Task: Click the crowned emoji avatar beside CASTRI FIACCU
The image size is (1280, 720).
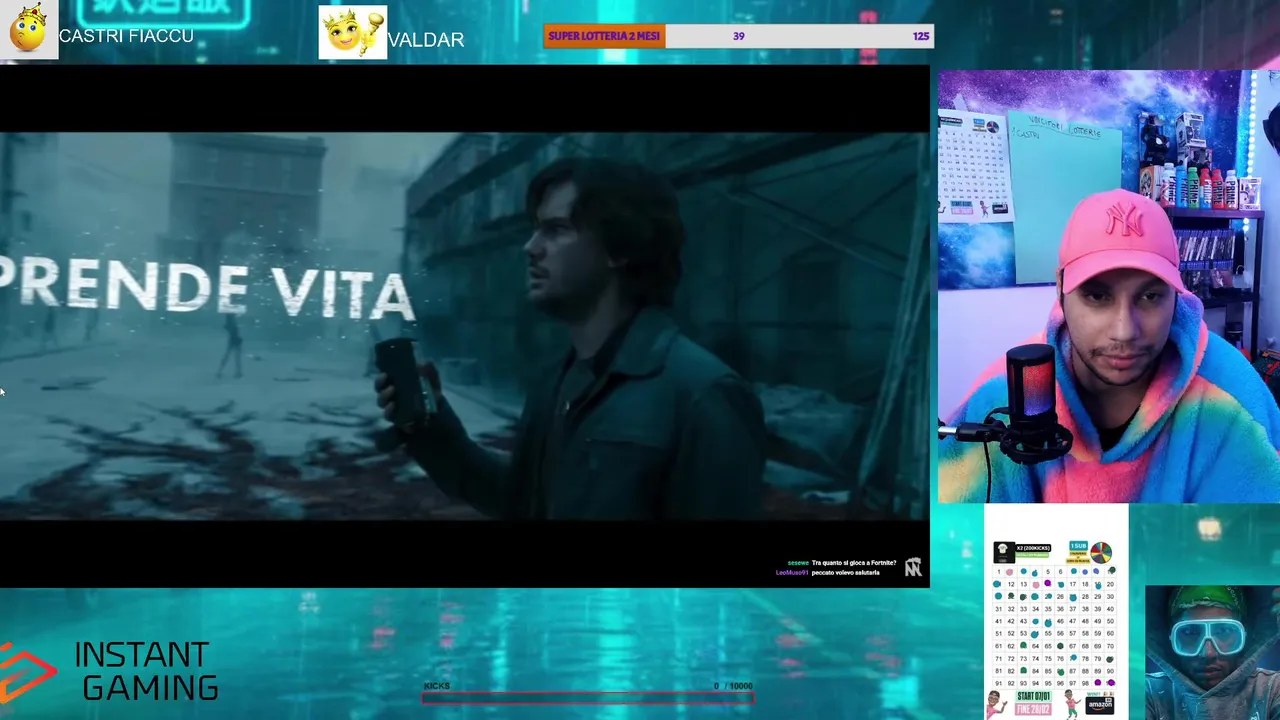Action: coord(29,30)
